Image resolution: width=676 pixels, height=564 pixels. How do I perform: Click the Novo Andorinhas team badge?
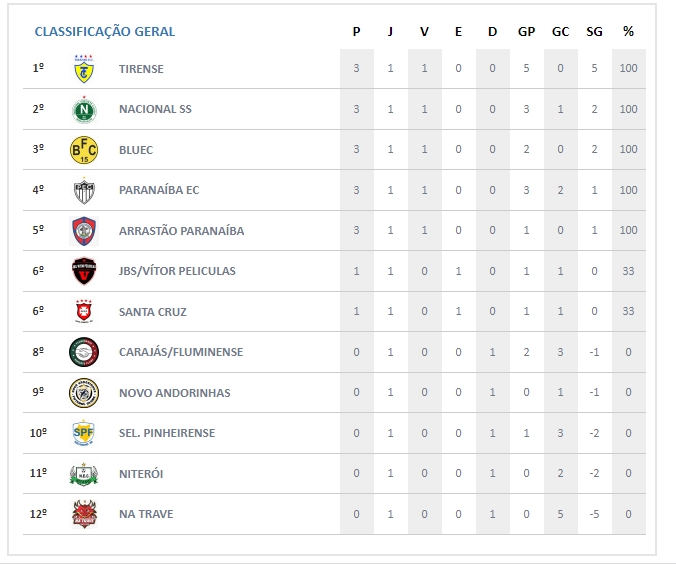click(x=84, y=393)
